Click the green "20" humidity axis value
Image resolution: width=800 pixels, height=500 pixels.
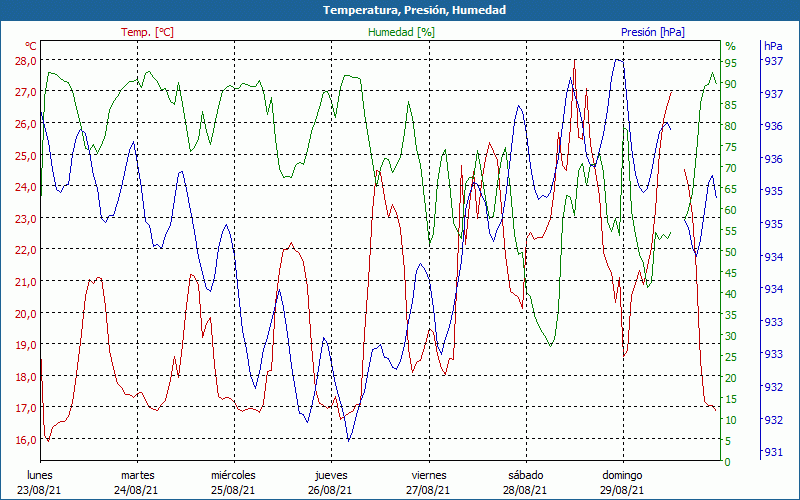731,378
